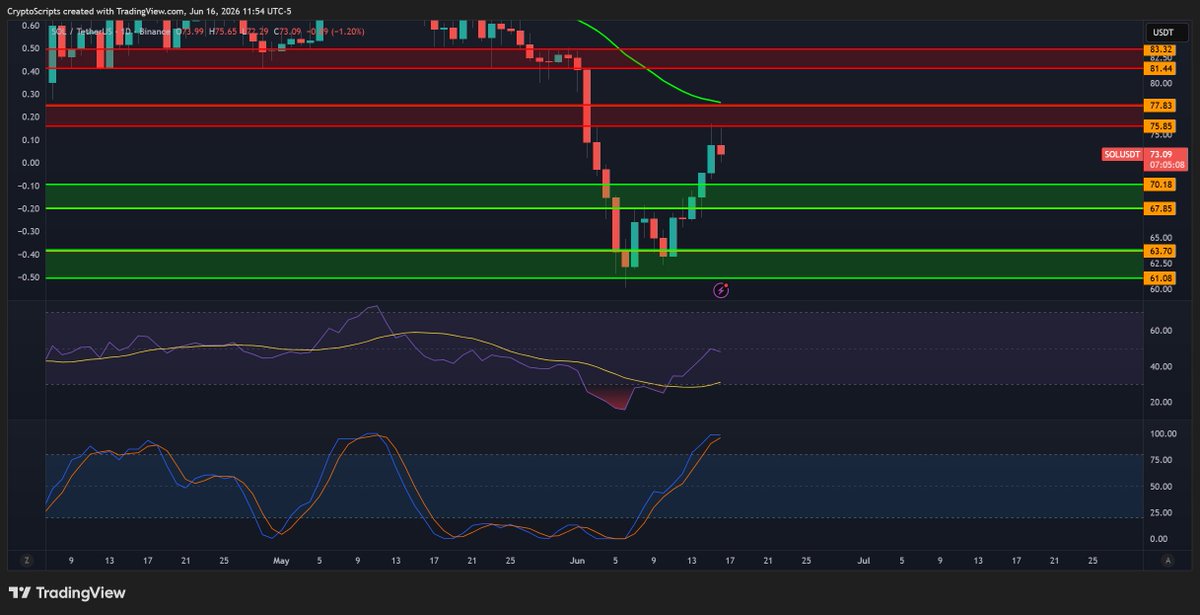Viewport: 1200px width, 615px height.
Task: Click the 20.00 value on RSI scale
Action: click(x=1161, y=402)
